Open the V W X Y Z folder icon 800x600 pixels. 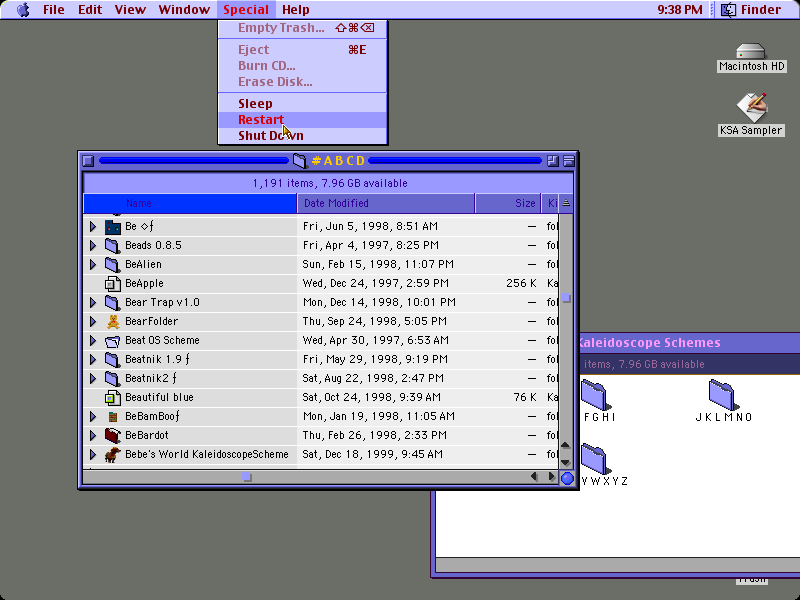coord(594,459)
